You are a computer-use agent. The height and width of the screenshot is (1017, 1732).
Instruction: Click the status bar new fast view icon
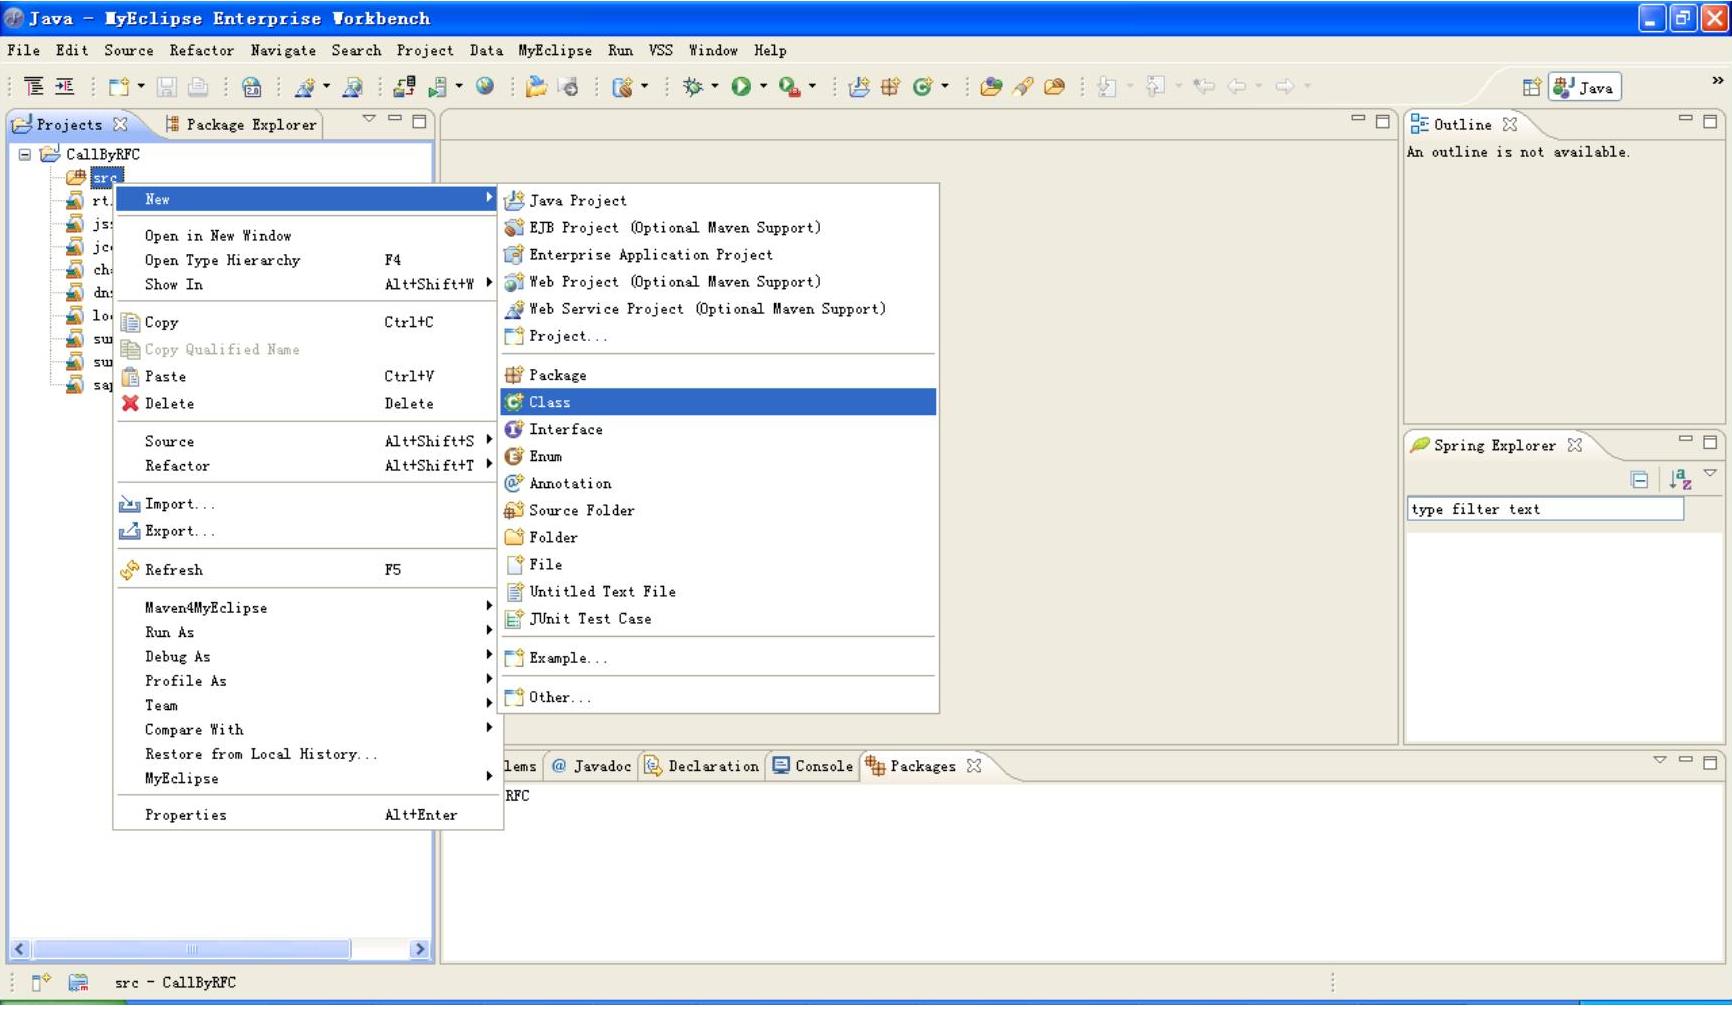pos(41,982)
